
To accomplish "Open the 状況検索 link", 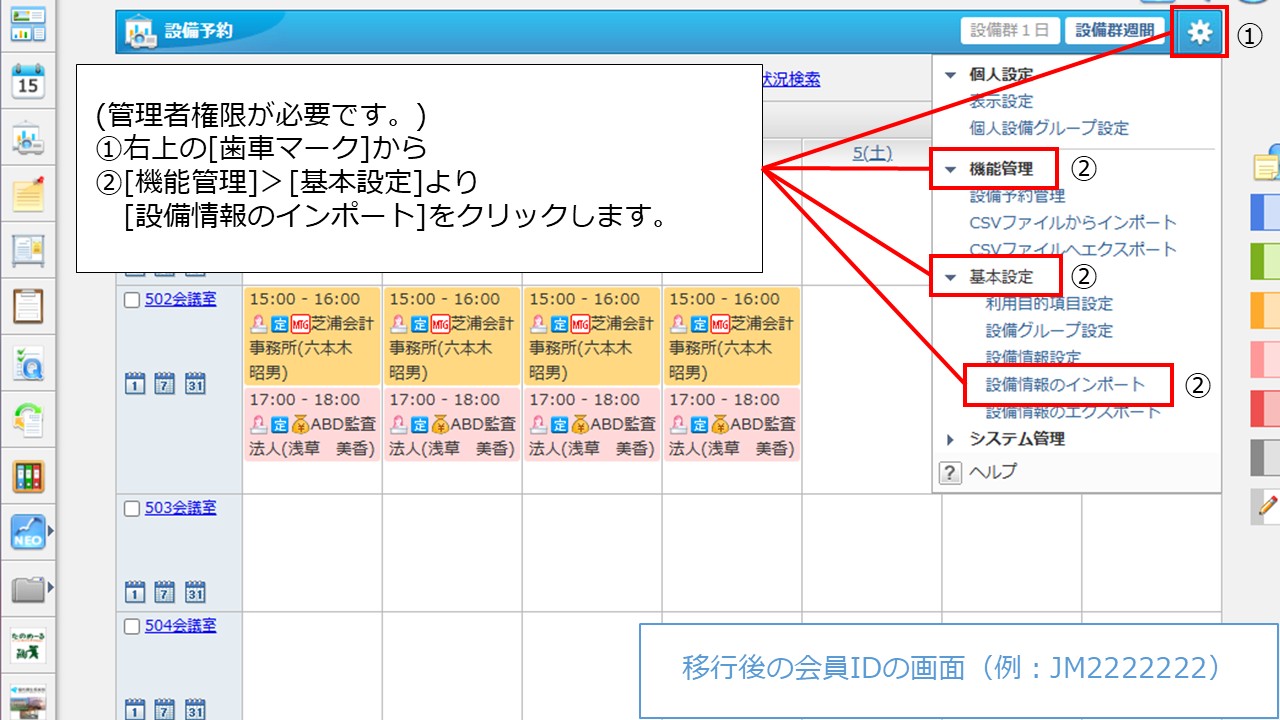I will (792, 79).
